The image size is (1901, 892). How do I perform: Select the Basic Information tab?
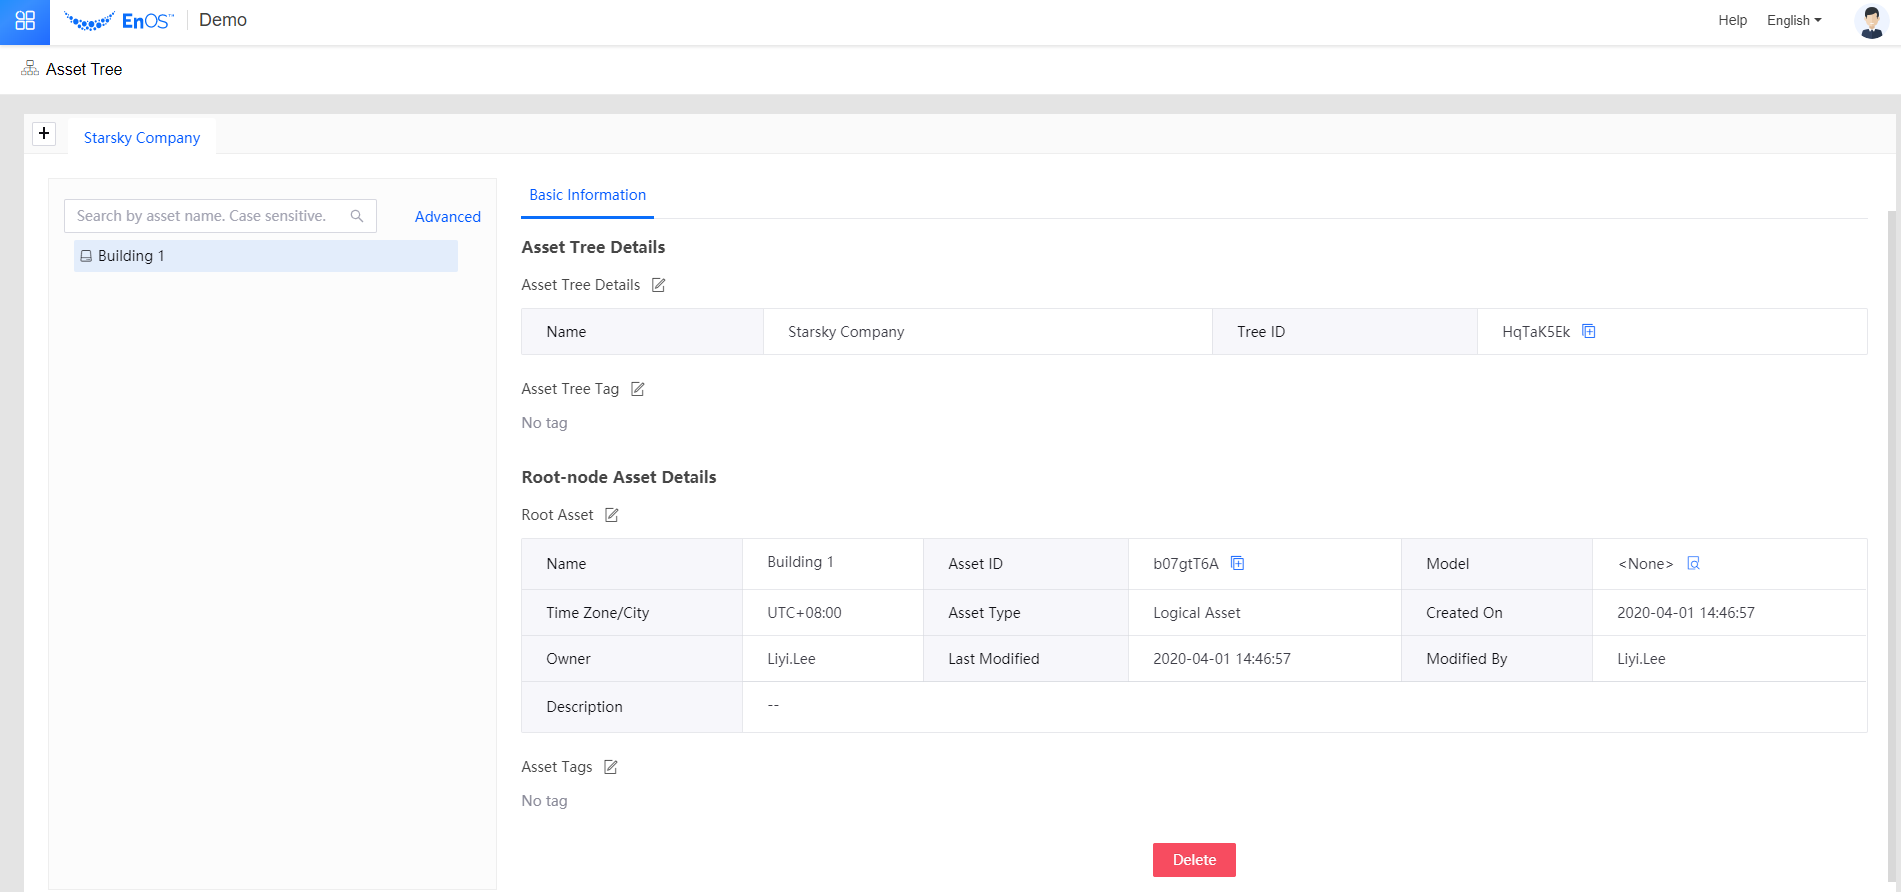pos(587,195)
